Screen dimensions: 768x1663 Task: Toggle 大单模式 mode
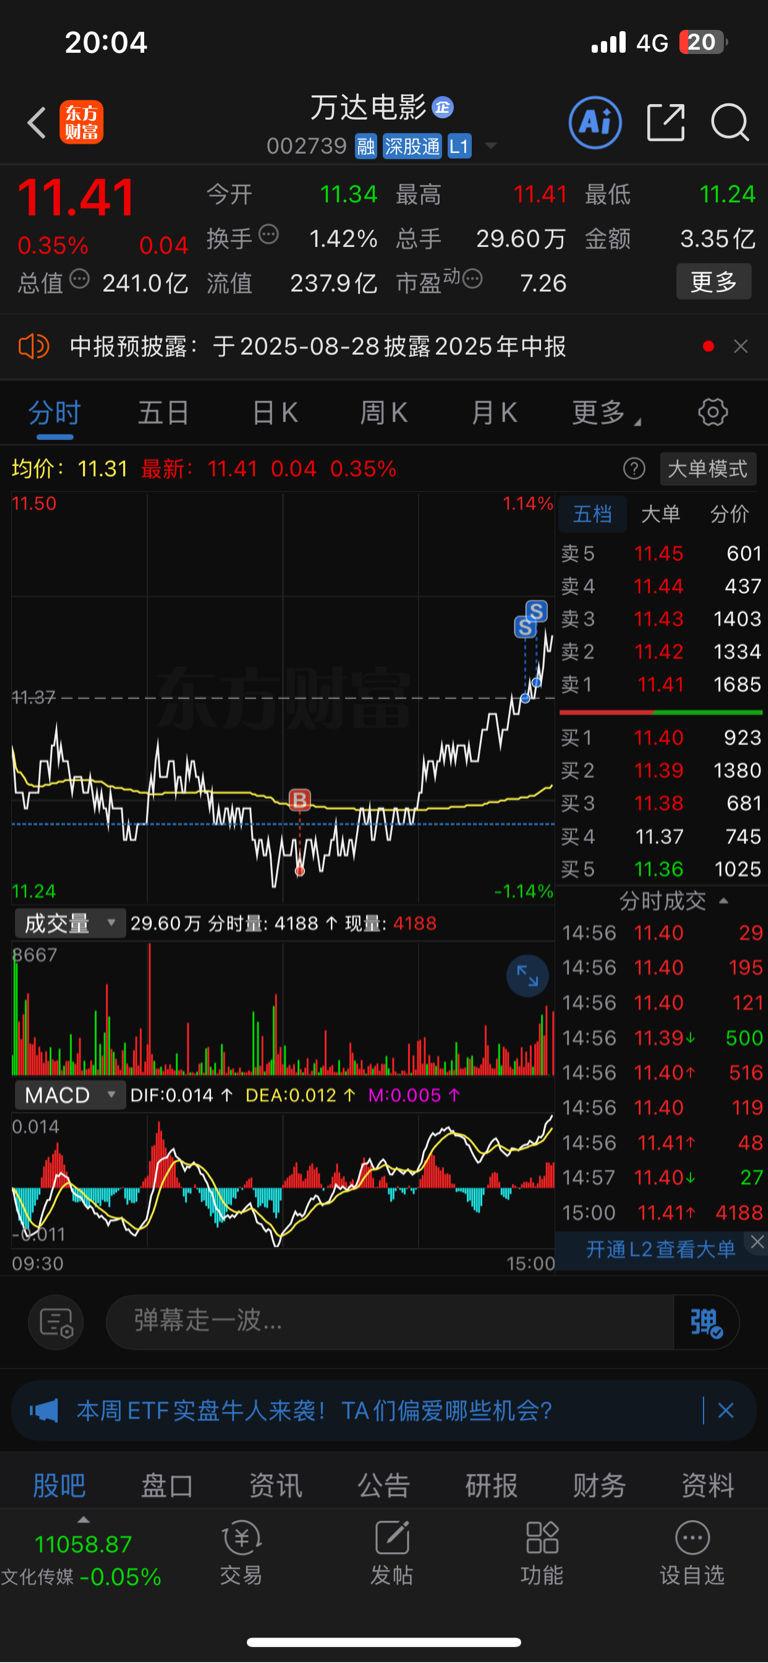click(707, 469)
